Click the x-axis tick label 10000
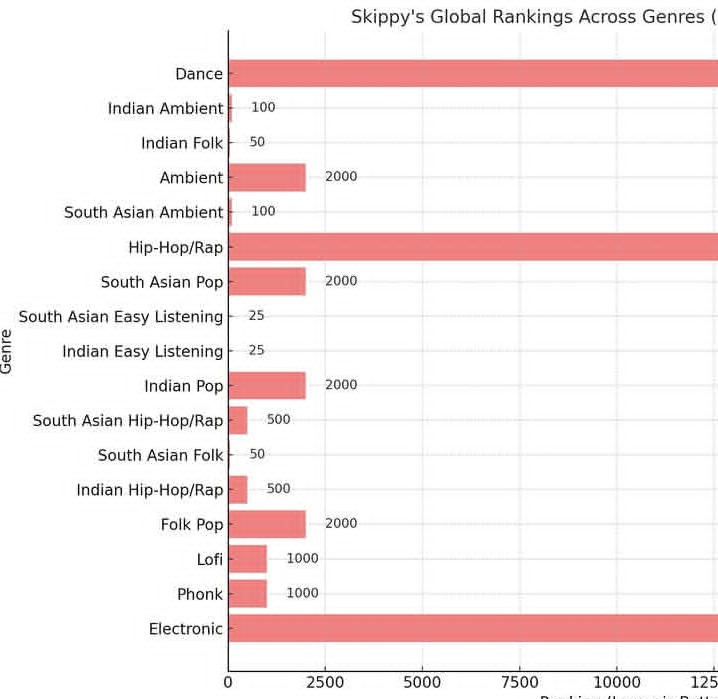This screenshot has height=699, width=718. (x=617, y=683)
